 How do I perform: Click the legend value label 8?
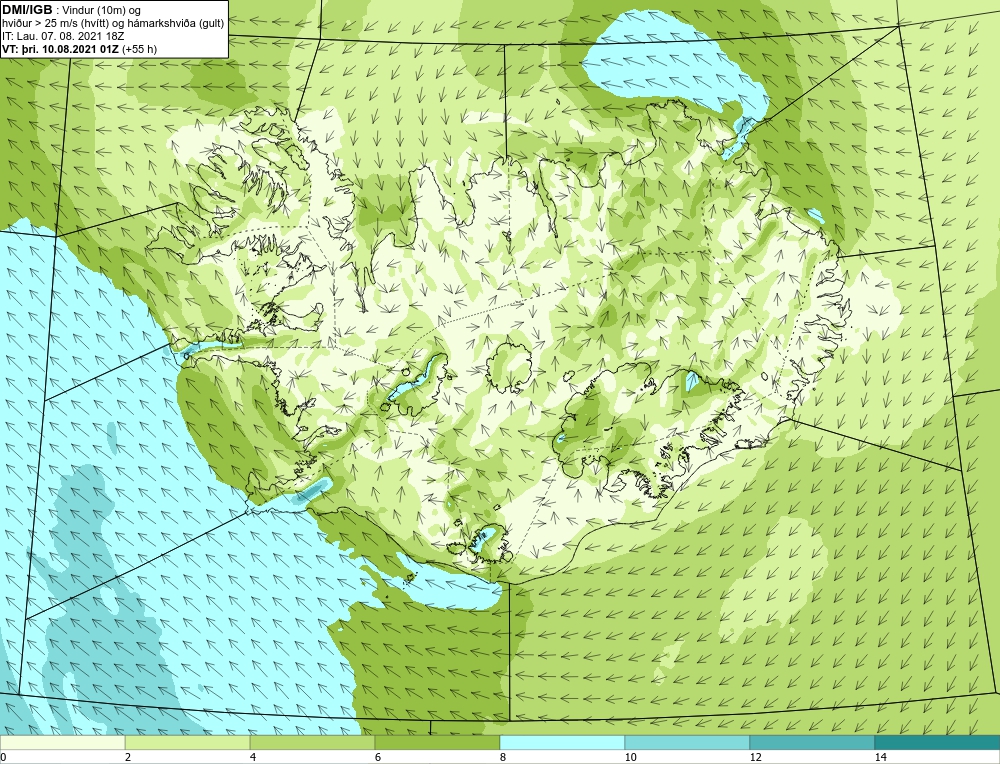(x=503, y=757)
